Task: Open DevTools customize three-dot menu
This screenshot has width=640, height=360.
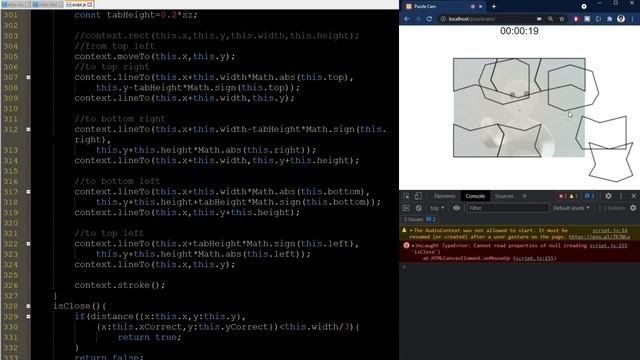Action: coord(621,196)
